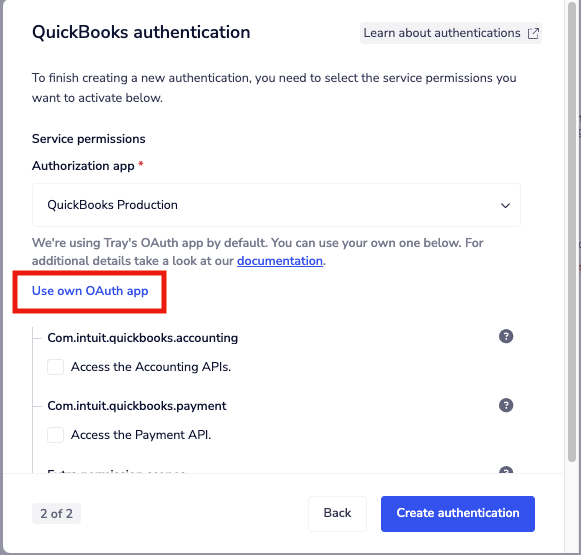Select the Com.intuit.quickbooks.payment tree item label

coord(137,406)
